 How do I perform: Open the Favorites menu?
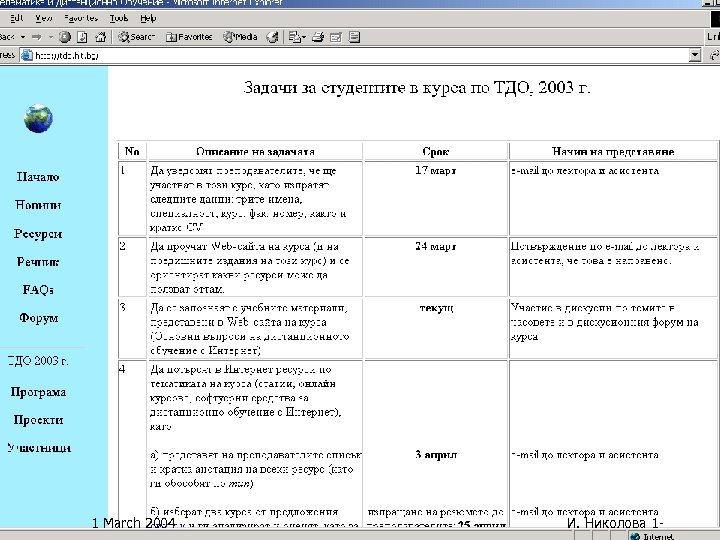point(81,18)
